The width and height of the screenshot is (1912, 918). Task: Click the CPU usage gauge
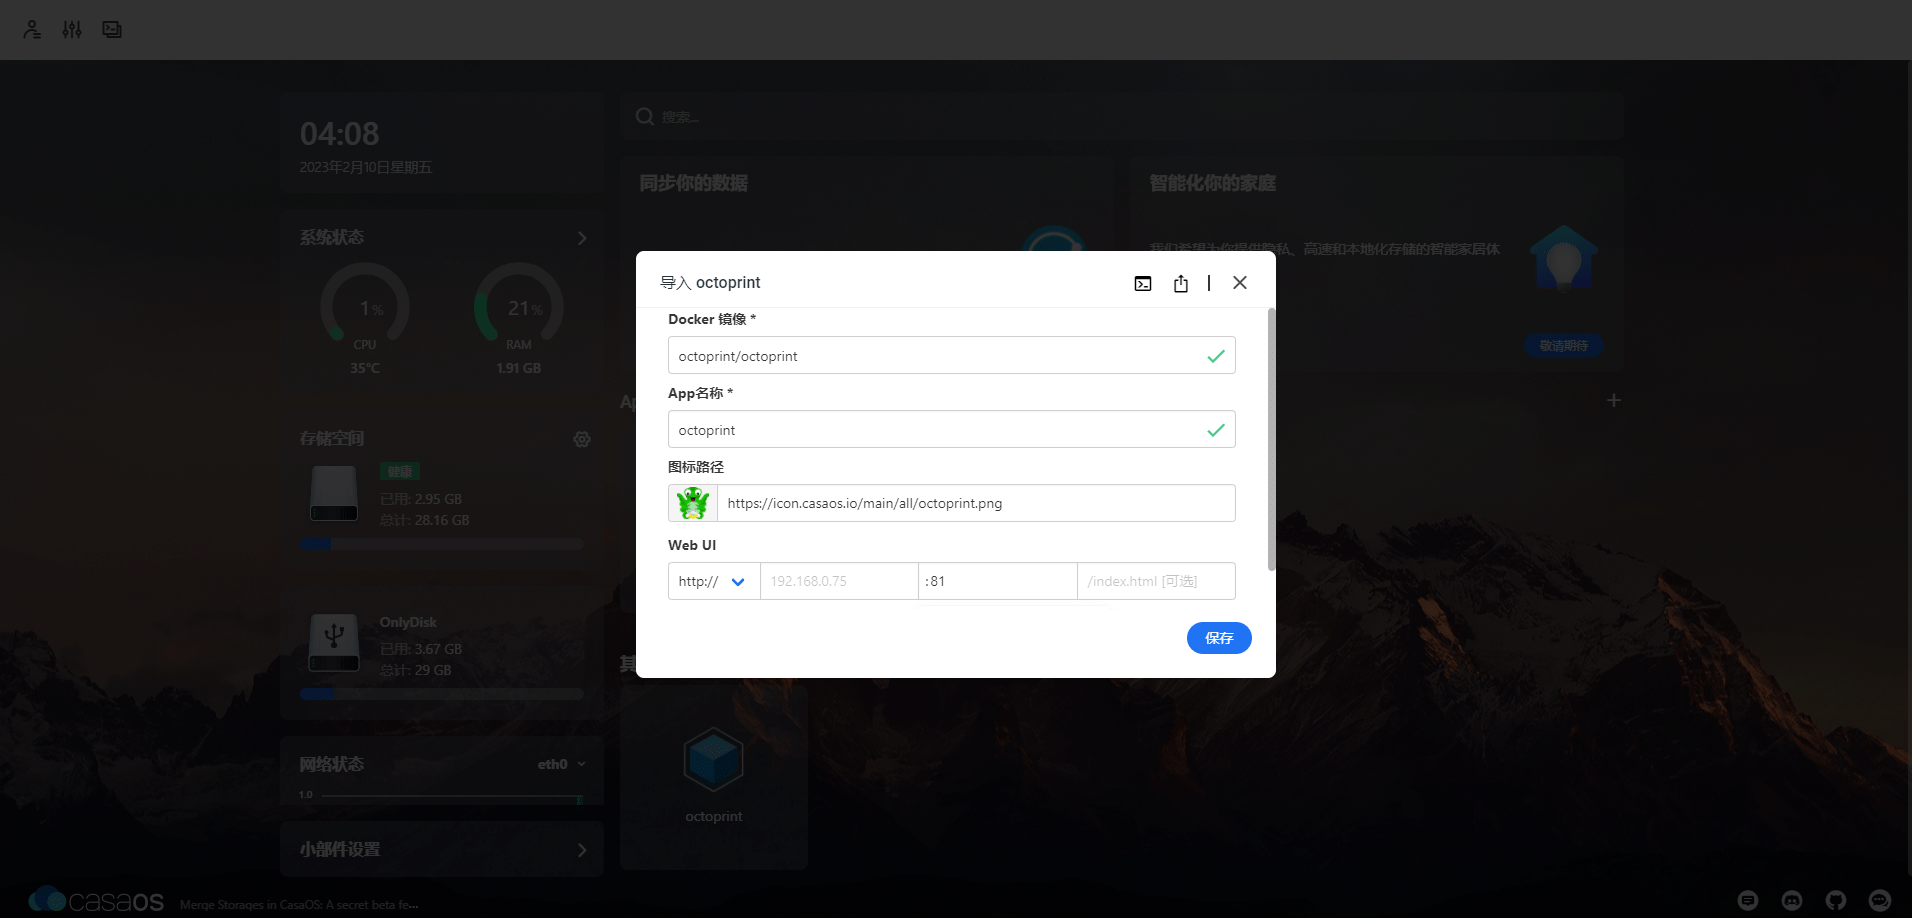pos(365,305)
